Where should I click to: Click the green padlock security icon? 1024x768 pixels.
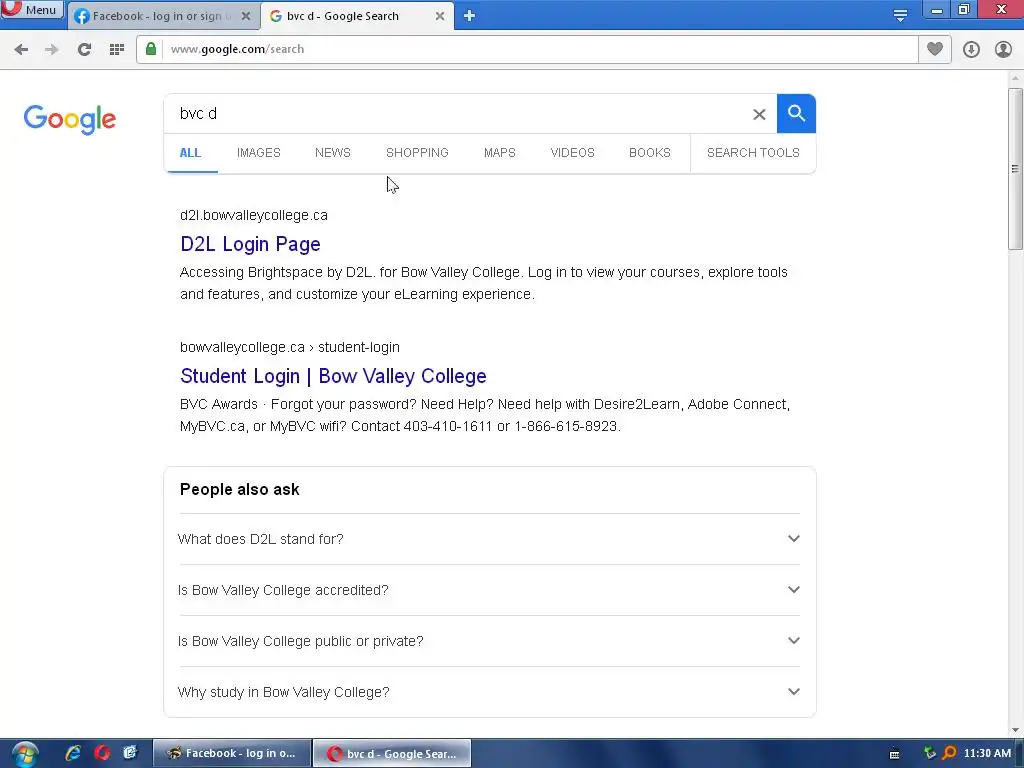point(151,49)
